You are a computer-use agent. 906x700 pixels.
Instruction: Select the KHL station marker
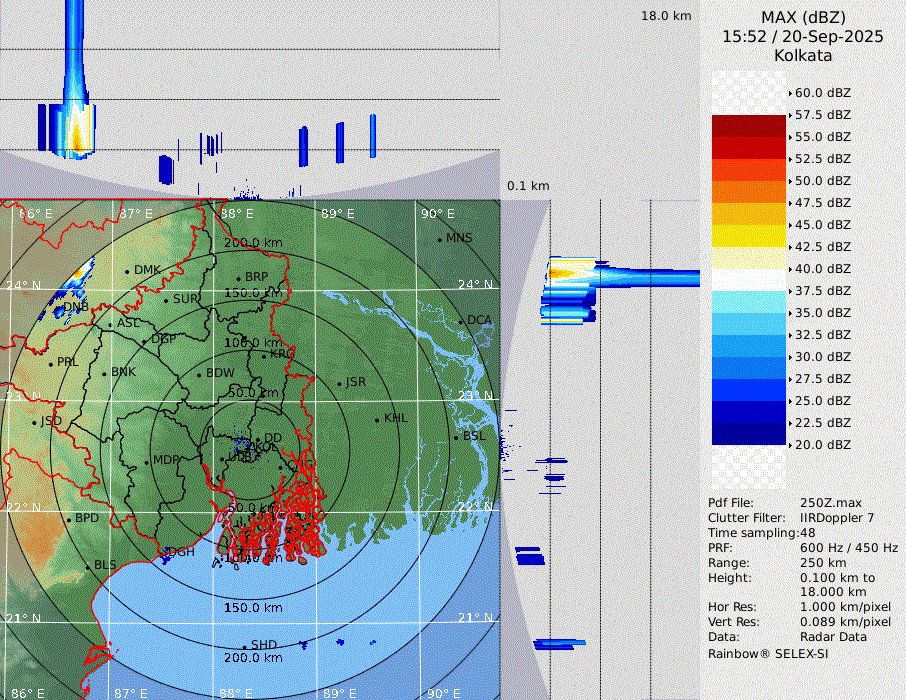[377, 419]
